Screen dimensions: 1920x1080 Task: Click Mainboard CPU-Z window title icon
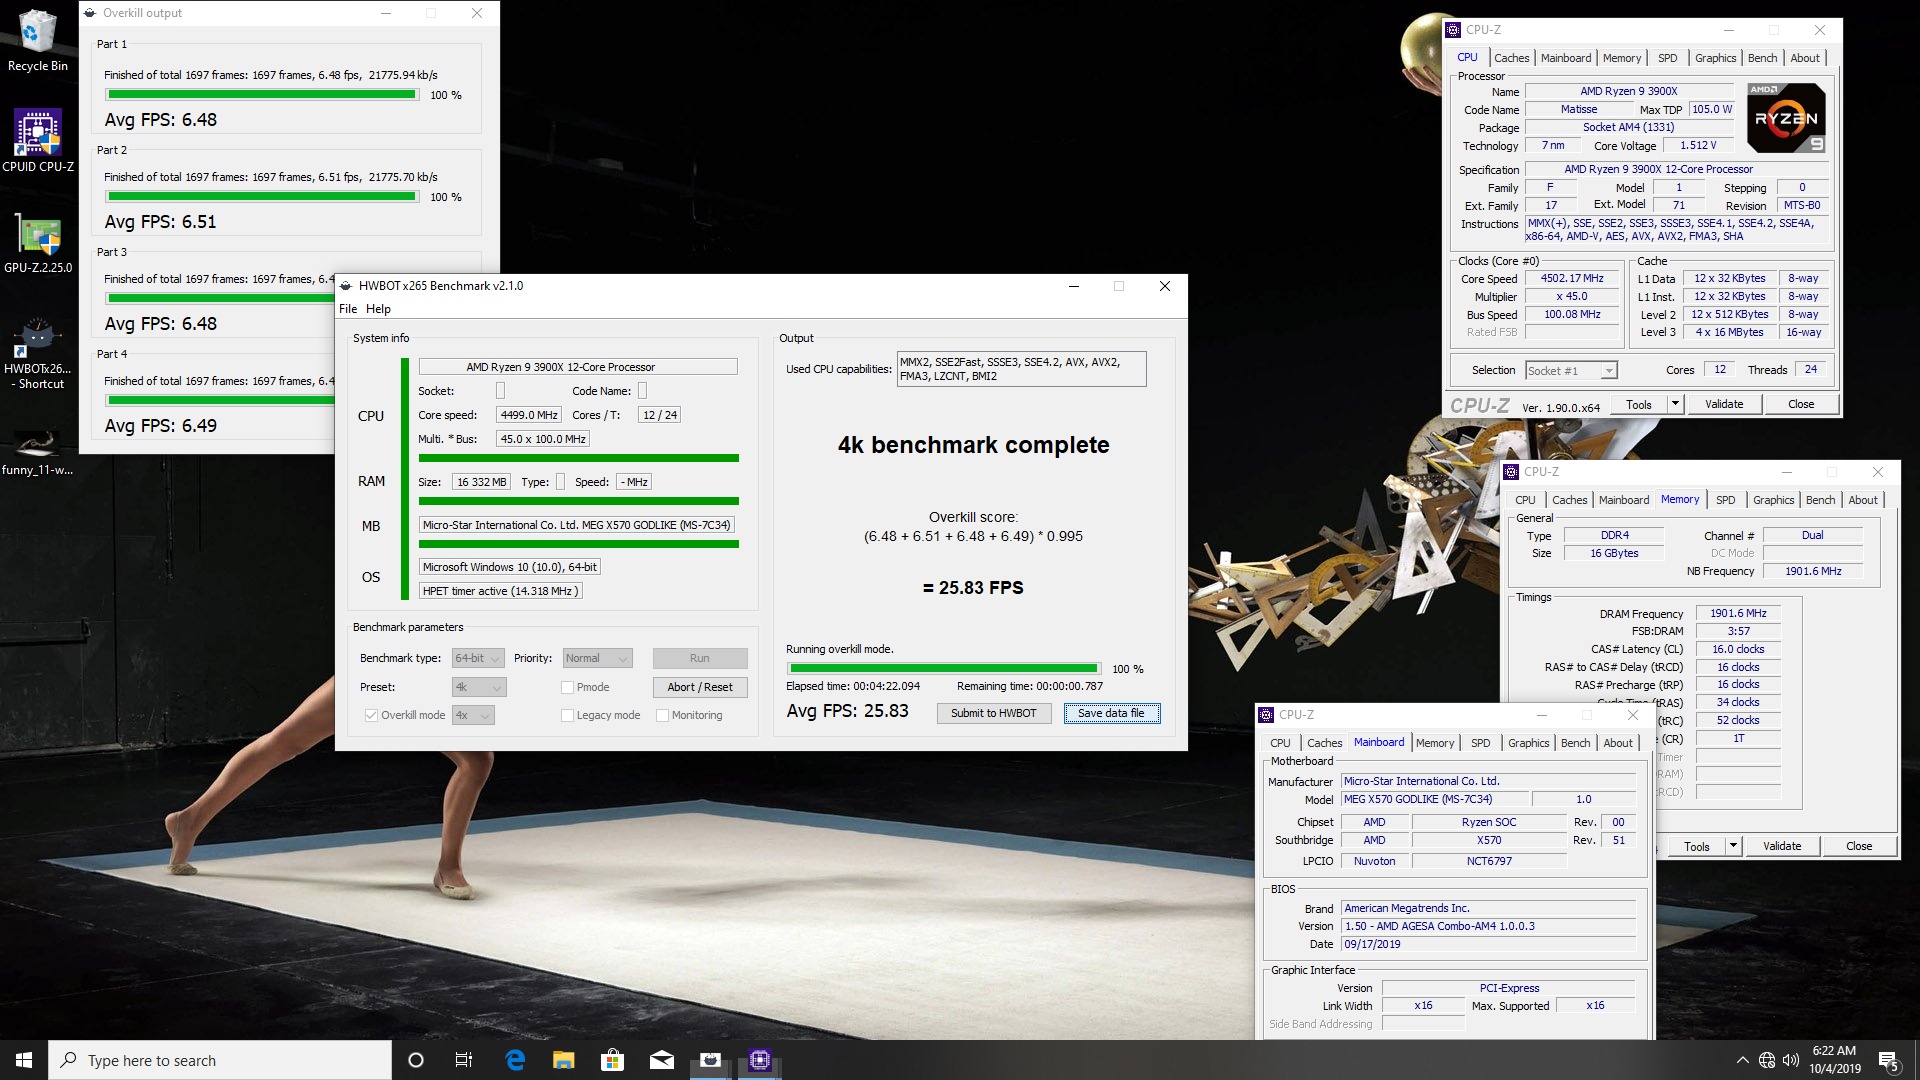[1266, 715]
